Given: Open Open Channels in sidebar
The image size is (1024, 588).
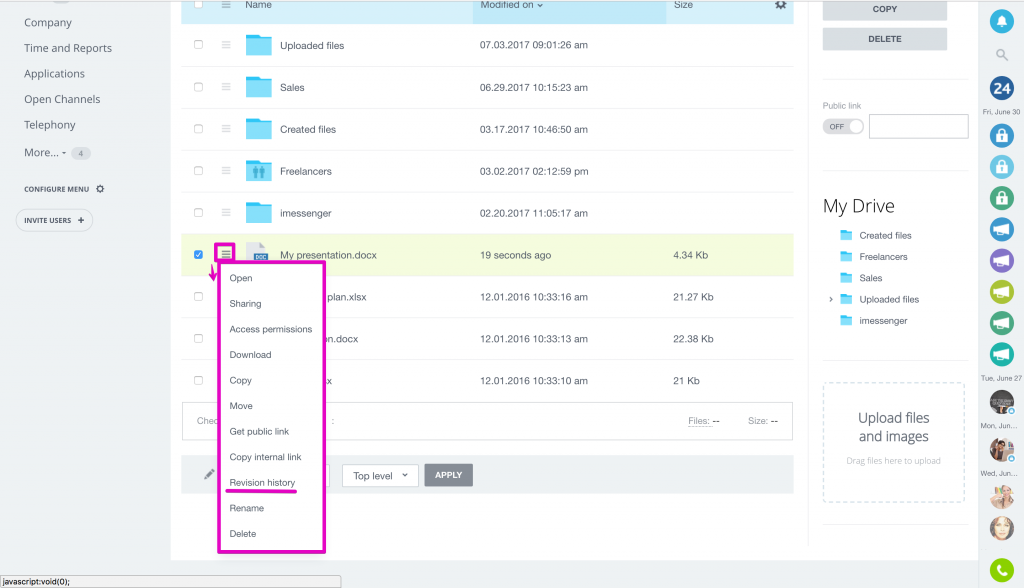Looking at the screenshot, I should pos(62,99).
